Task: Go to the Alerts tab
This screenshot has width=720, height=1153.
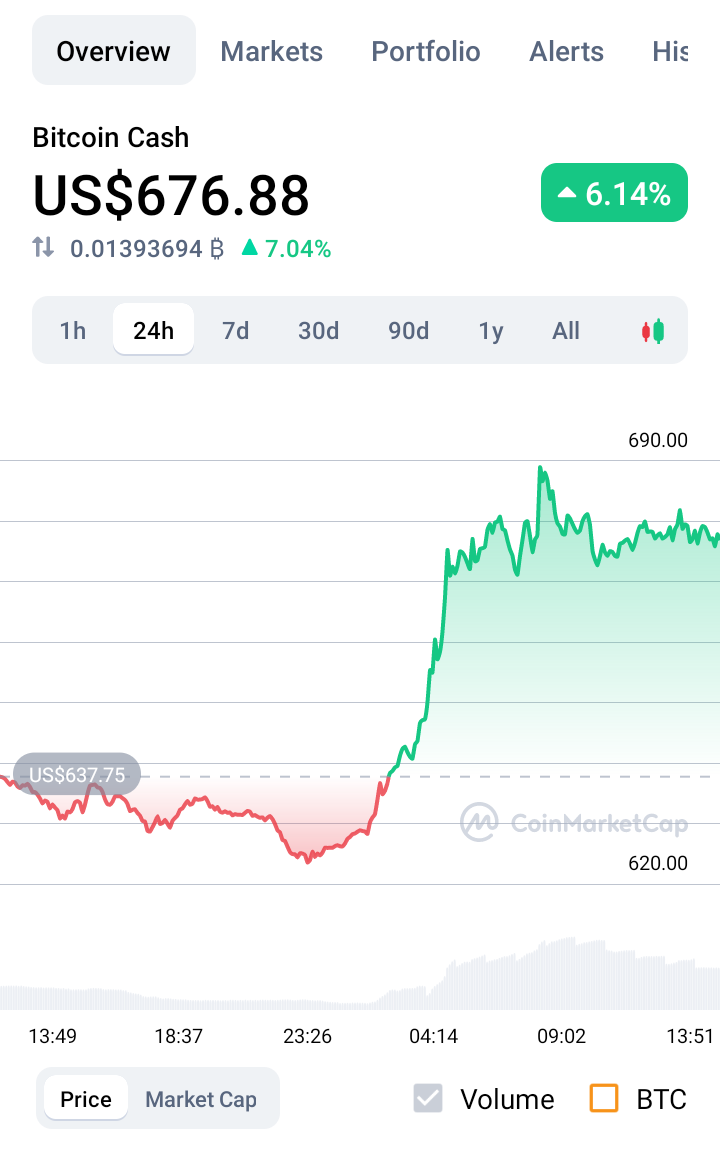Action: pyautogui.click(x=566, y=51)
